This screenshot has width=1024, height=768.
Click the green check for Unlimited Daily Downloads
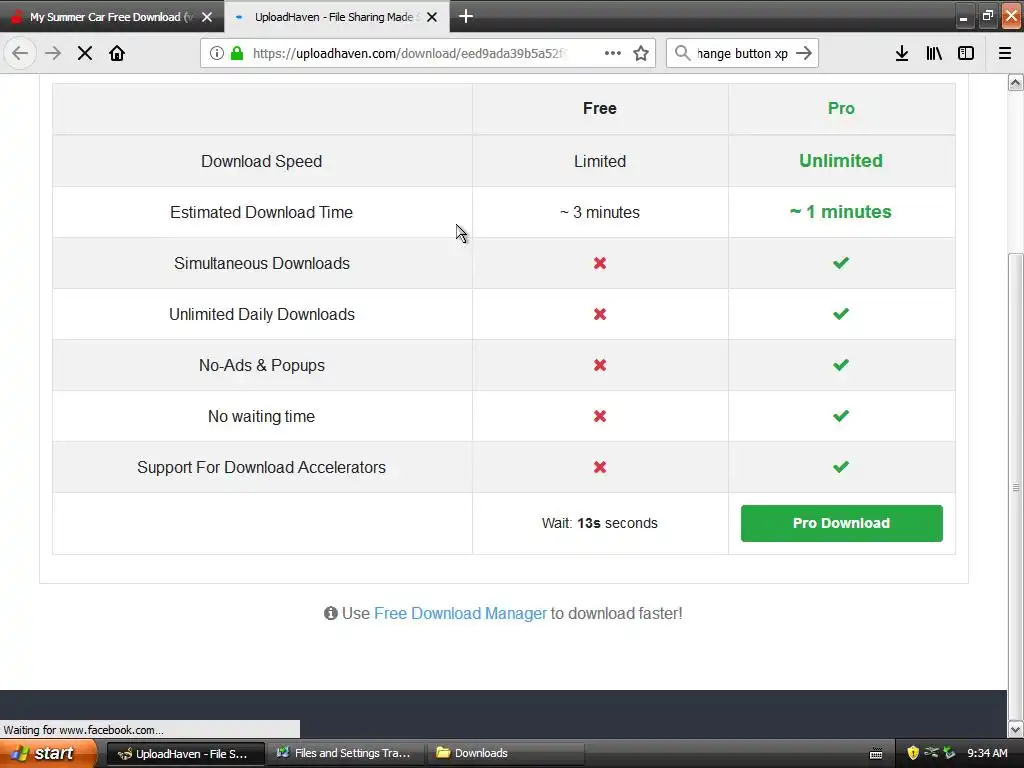tap(841, 313)
